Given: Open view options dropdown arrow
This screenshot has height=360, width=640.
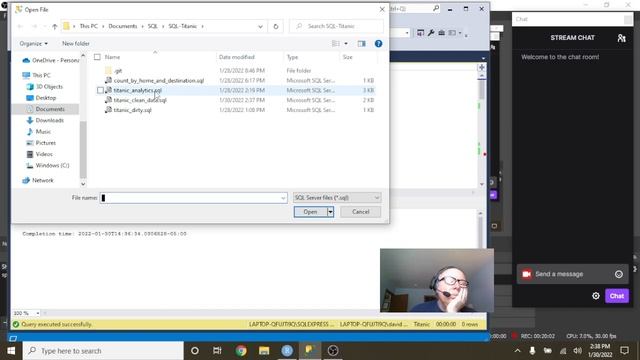Looking at the screenshot, I should (x=346, y=43).
